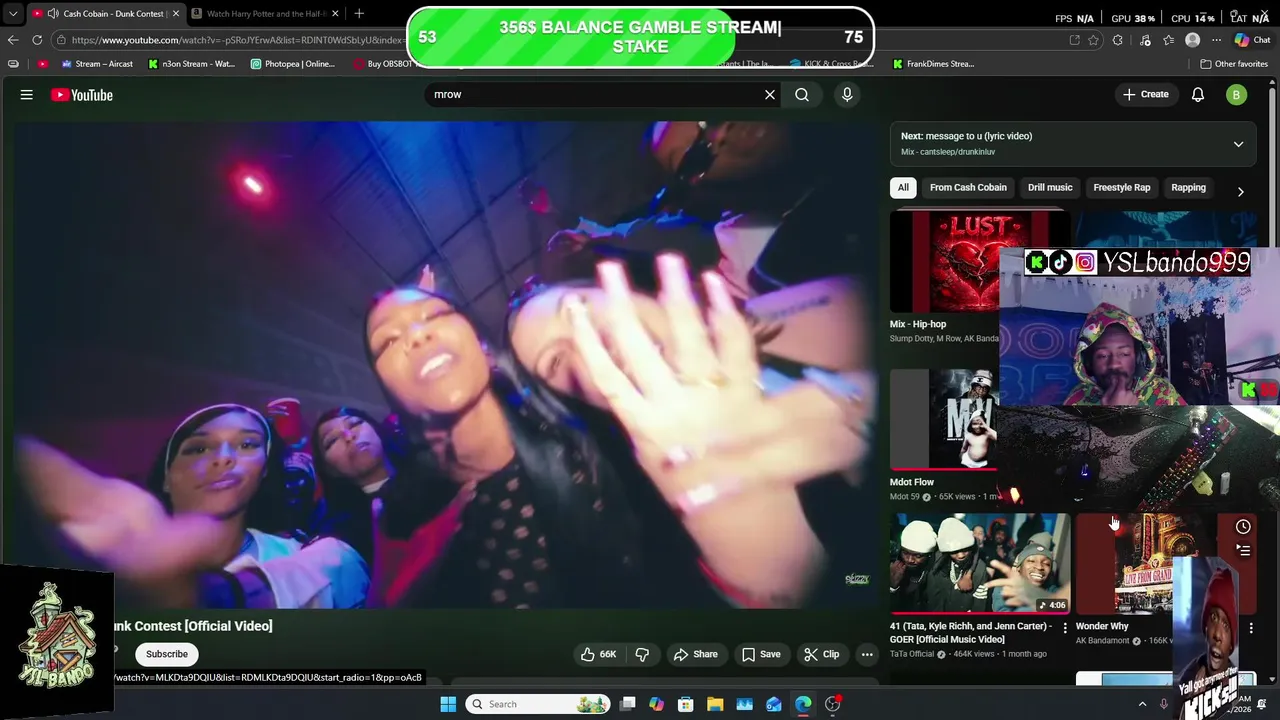1280x720 pixels.
Task: Open the YouTube bookmark icon in favorites bar
Action: (42, 63)
